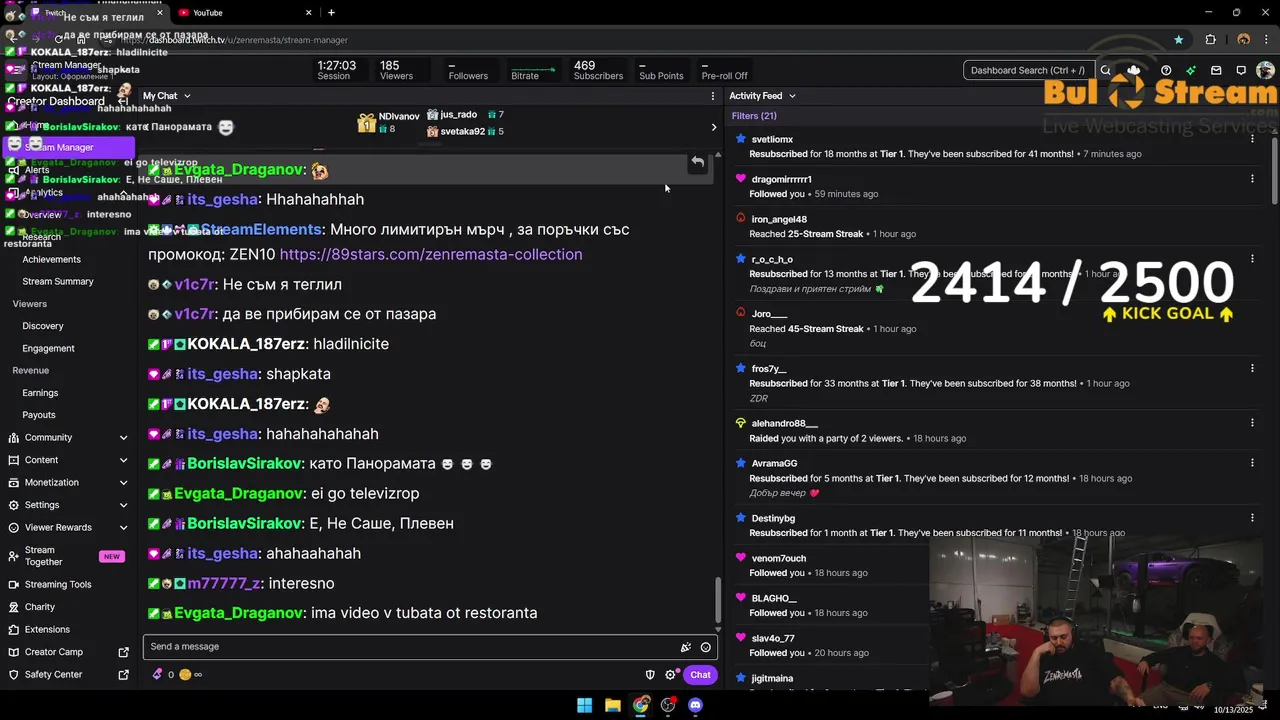The width and height of the screenshot is (1280, 720).
Task: Click the white cloud icon near search
Action: 1133,70
